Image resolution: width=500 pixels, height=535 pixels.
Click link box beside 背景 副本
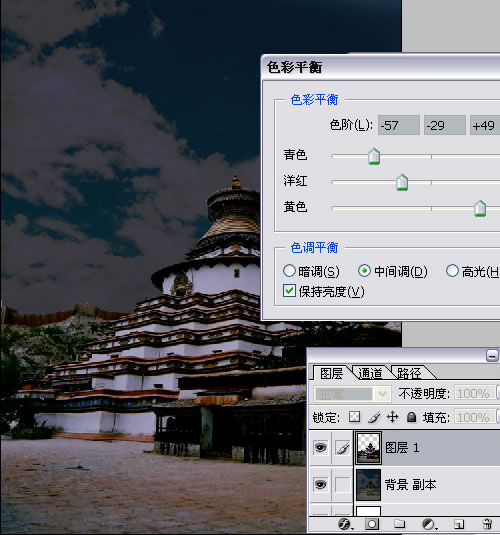tap(343, 485)
